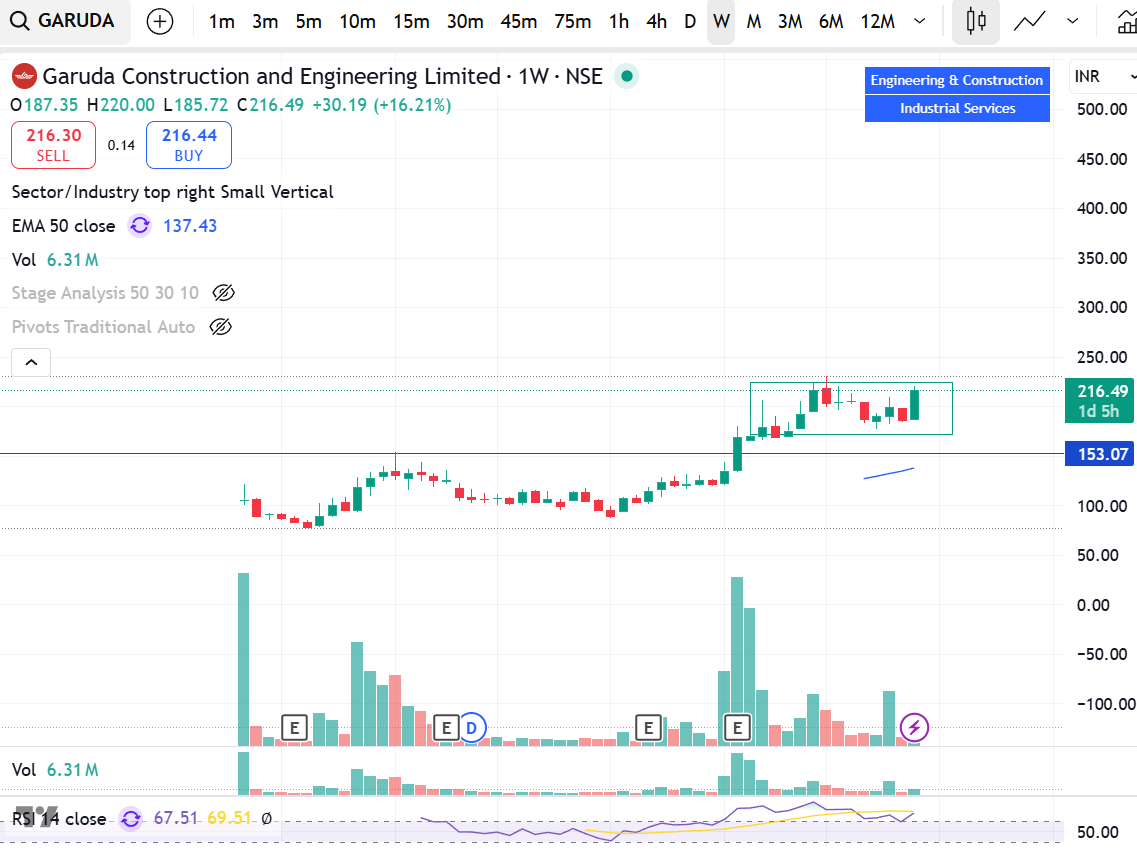Viewport: 1137px width, 855px height.
Task: Select the candlestick chart style icon
Action: tap(975, 22)
